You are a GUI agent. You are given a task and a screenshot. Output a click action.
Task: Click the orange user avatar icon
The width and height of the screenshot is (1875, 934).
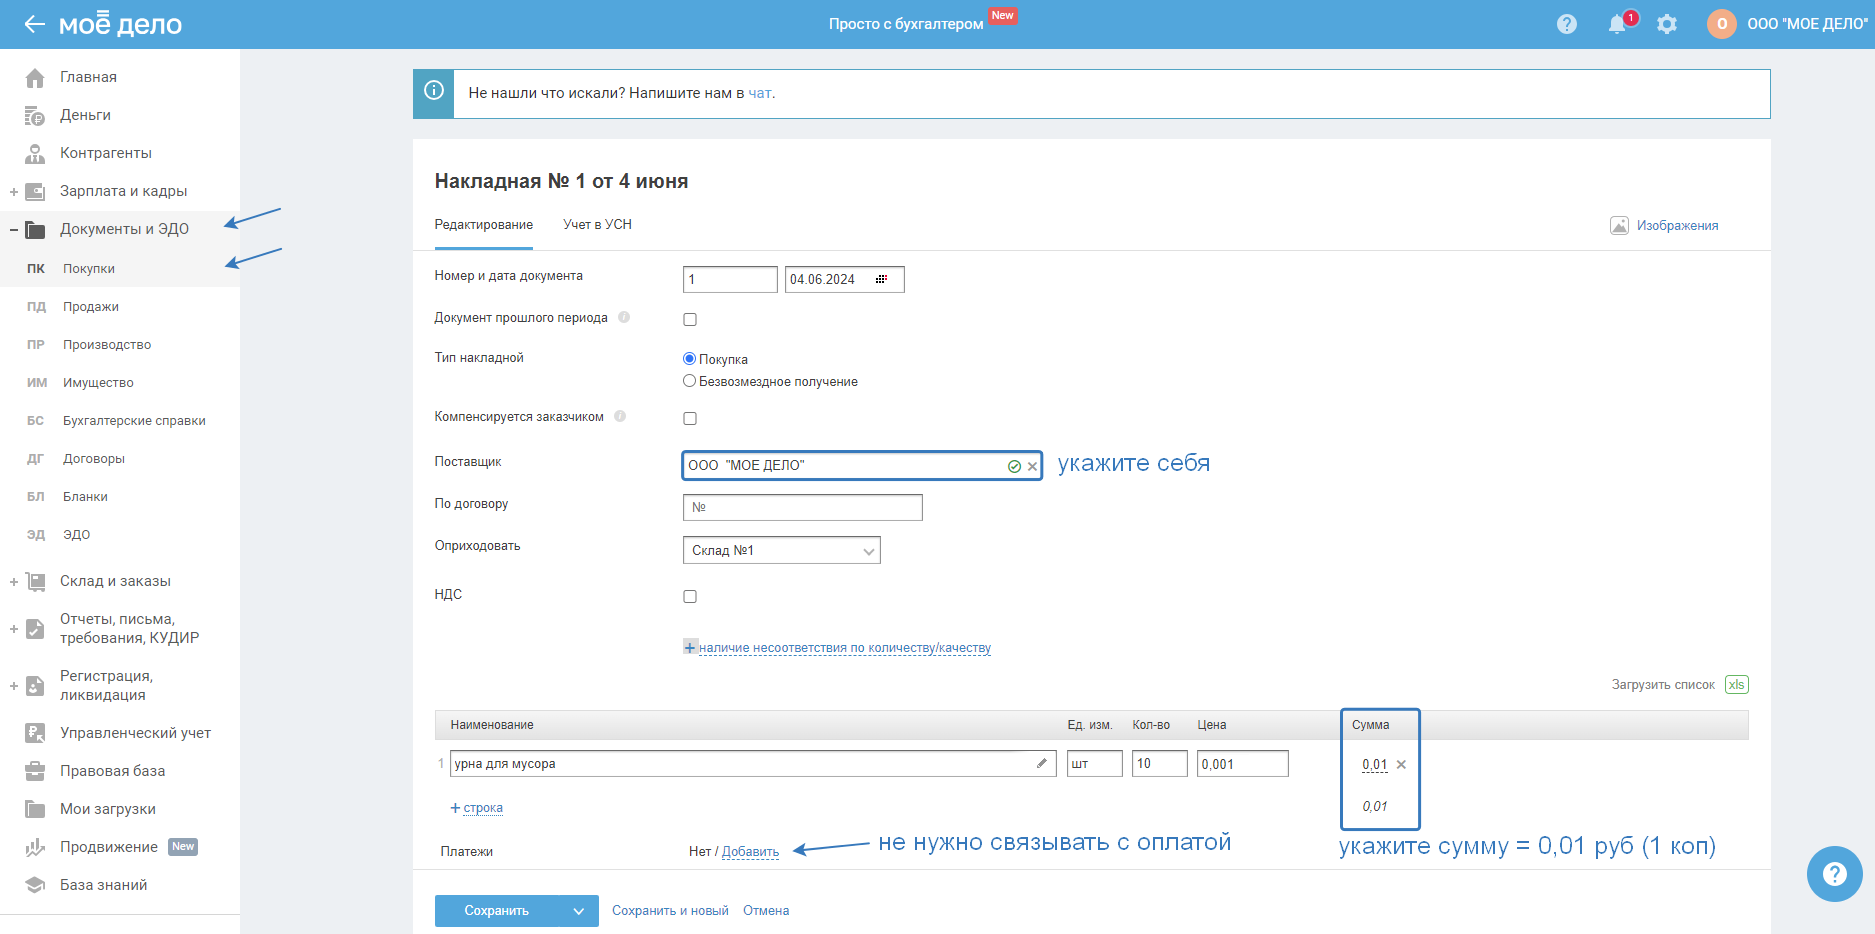[x=1722, y=24]
